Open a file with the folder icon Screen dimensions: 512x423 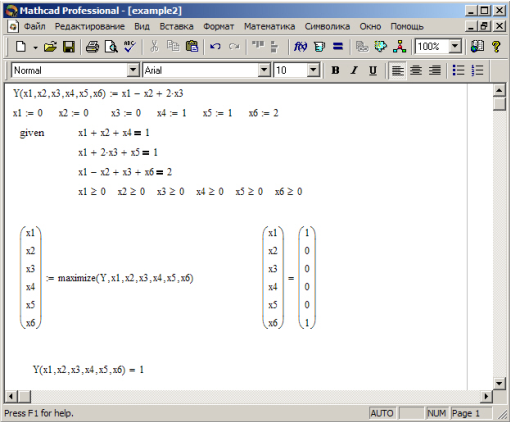coord(50,46)
